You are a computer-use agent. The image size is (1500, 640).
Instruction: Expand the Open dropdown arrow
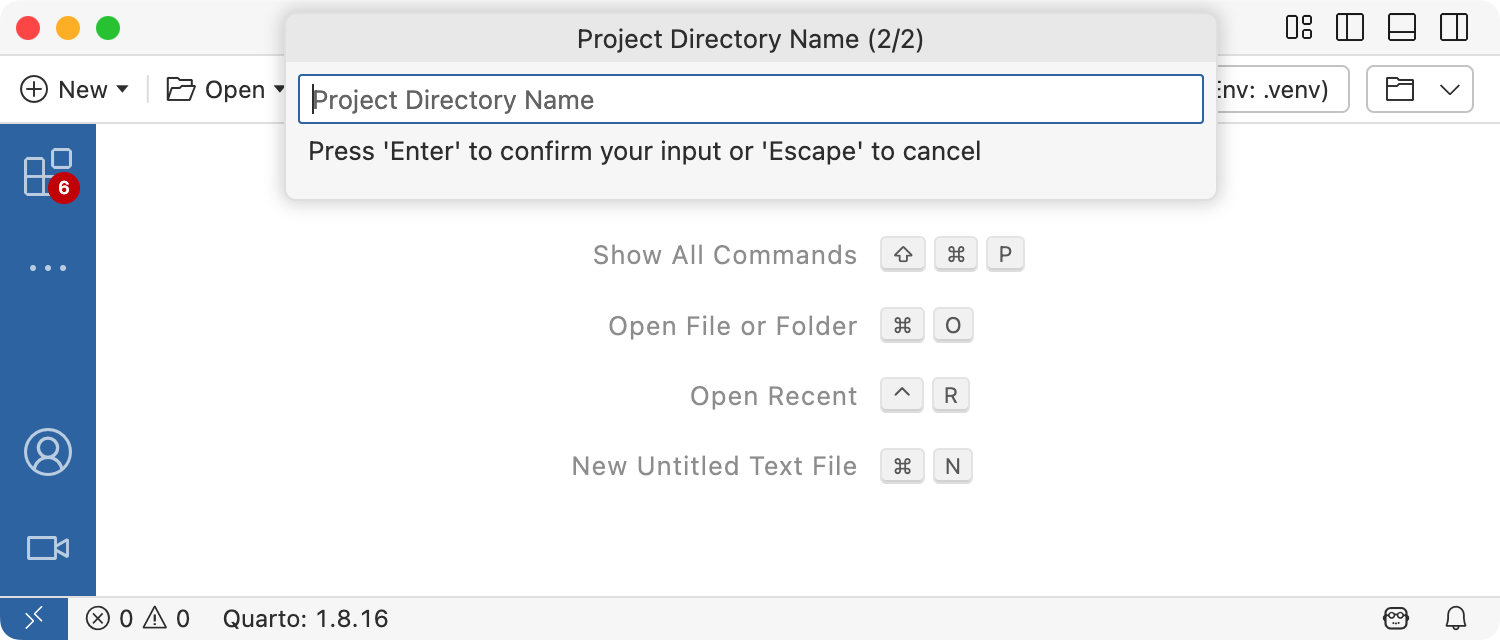tap(279, 90)
